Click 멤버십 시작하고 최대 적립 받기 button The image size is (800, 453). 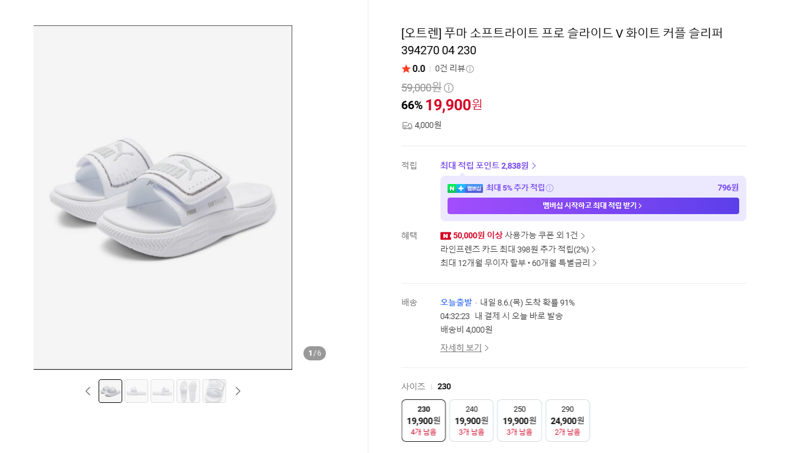(593, 206)
